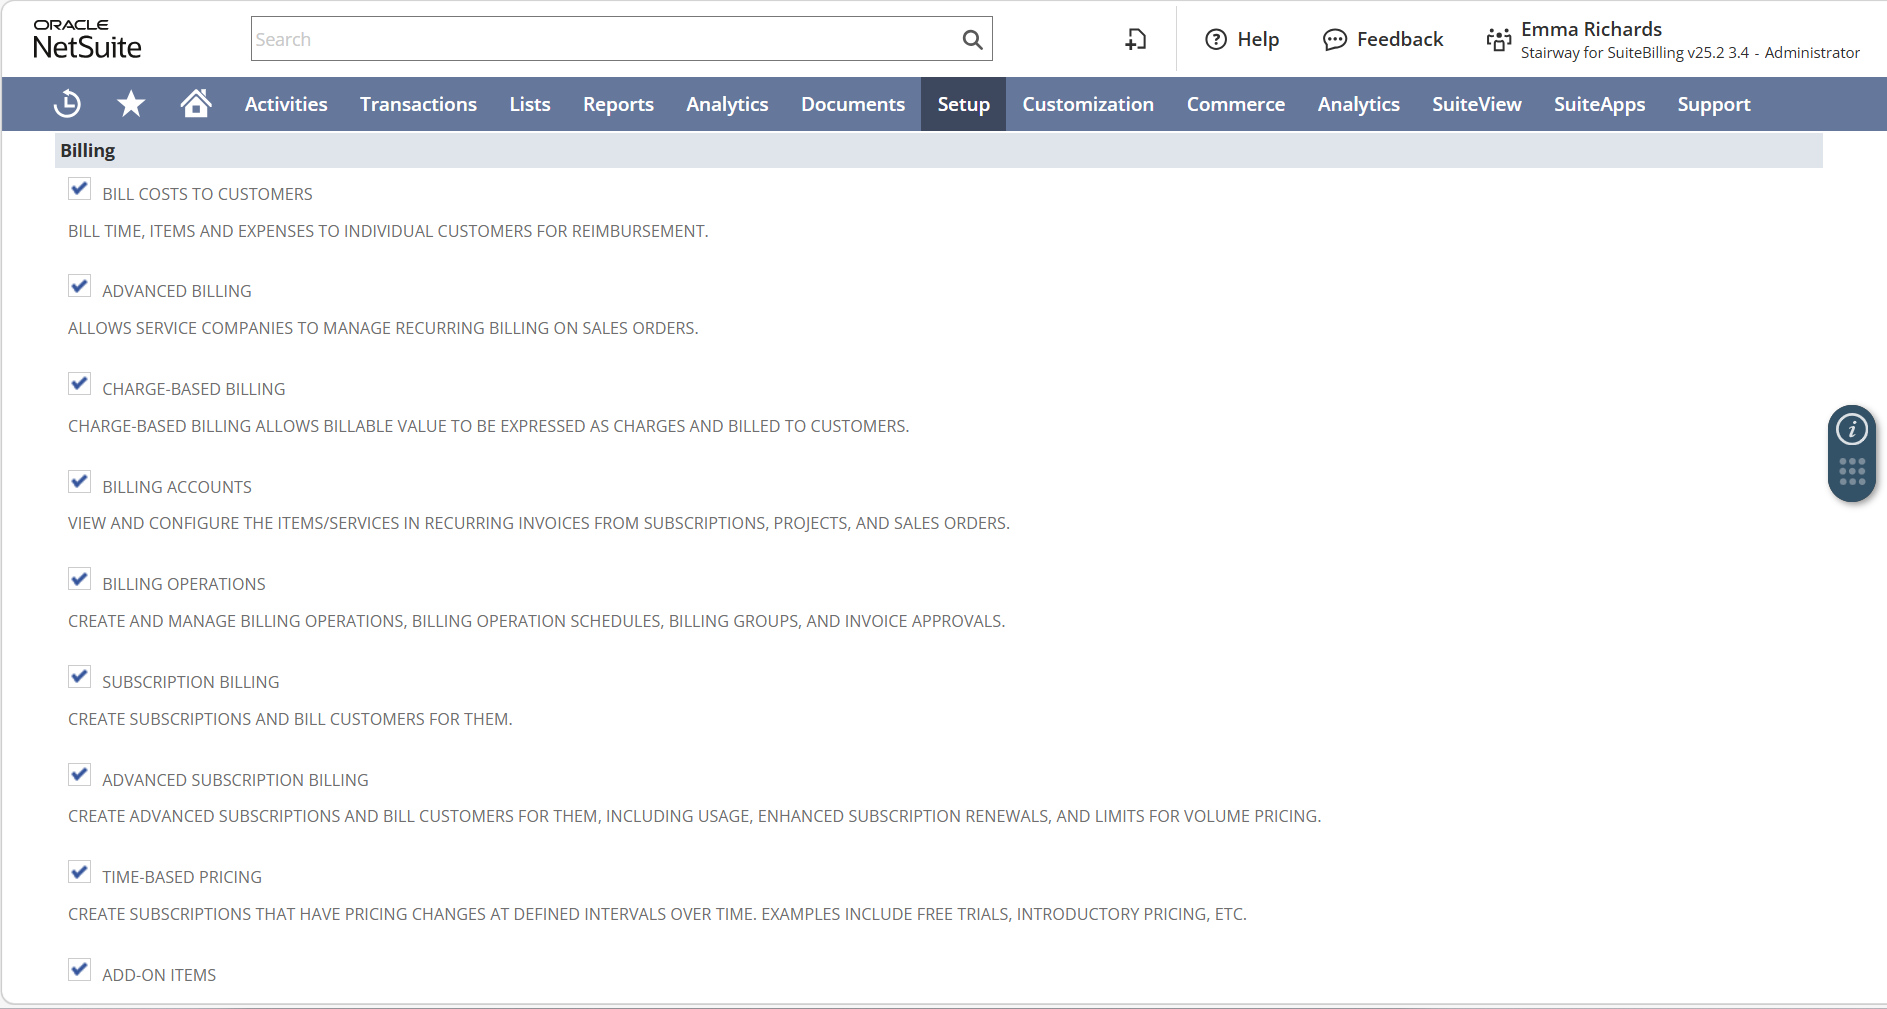Click inside the global Search field
The height and width of the screenshot is (1009, 1887).
pos(600,40)
